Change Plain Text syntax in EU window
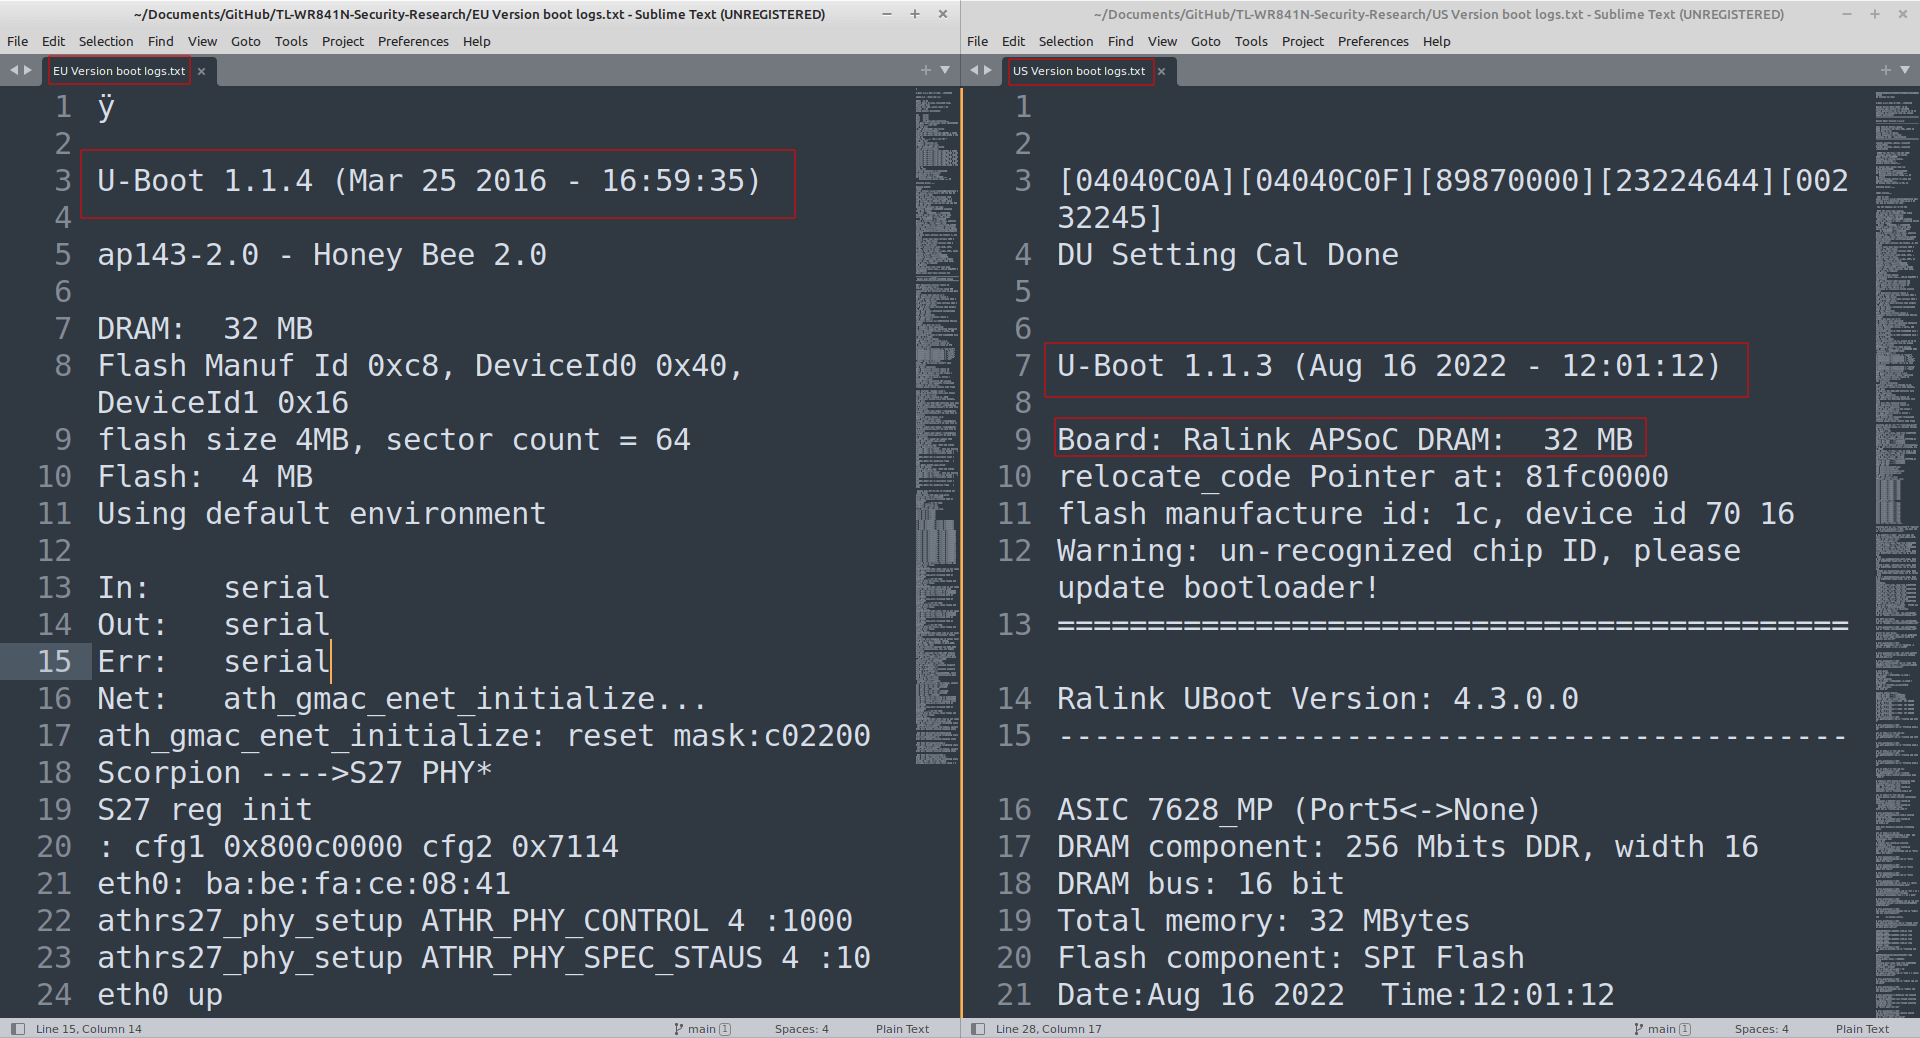Image resolution: width=1920 pixels, height=1038 pixels. click(x=902, y=1028)
